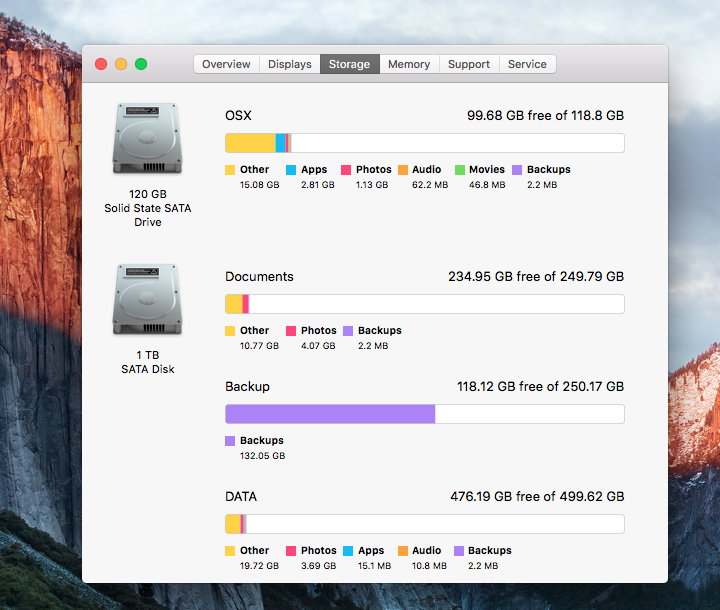Switch to the Overview tab
720x610 pixels.
(226, 64)
